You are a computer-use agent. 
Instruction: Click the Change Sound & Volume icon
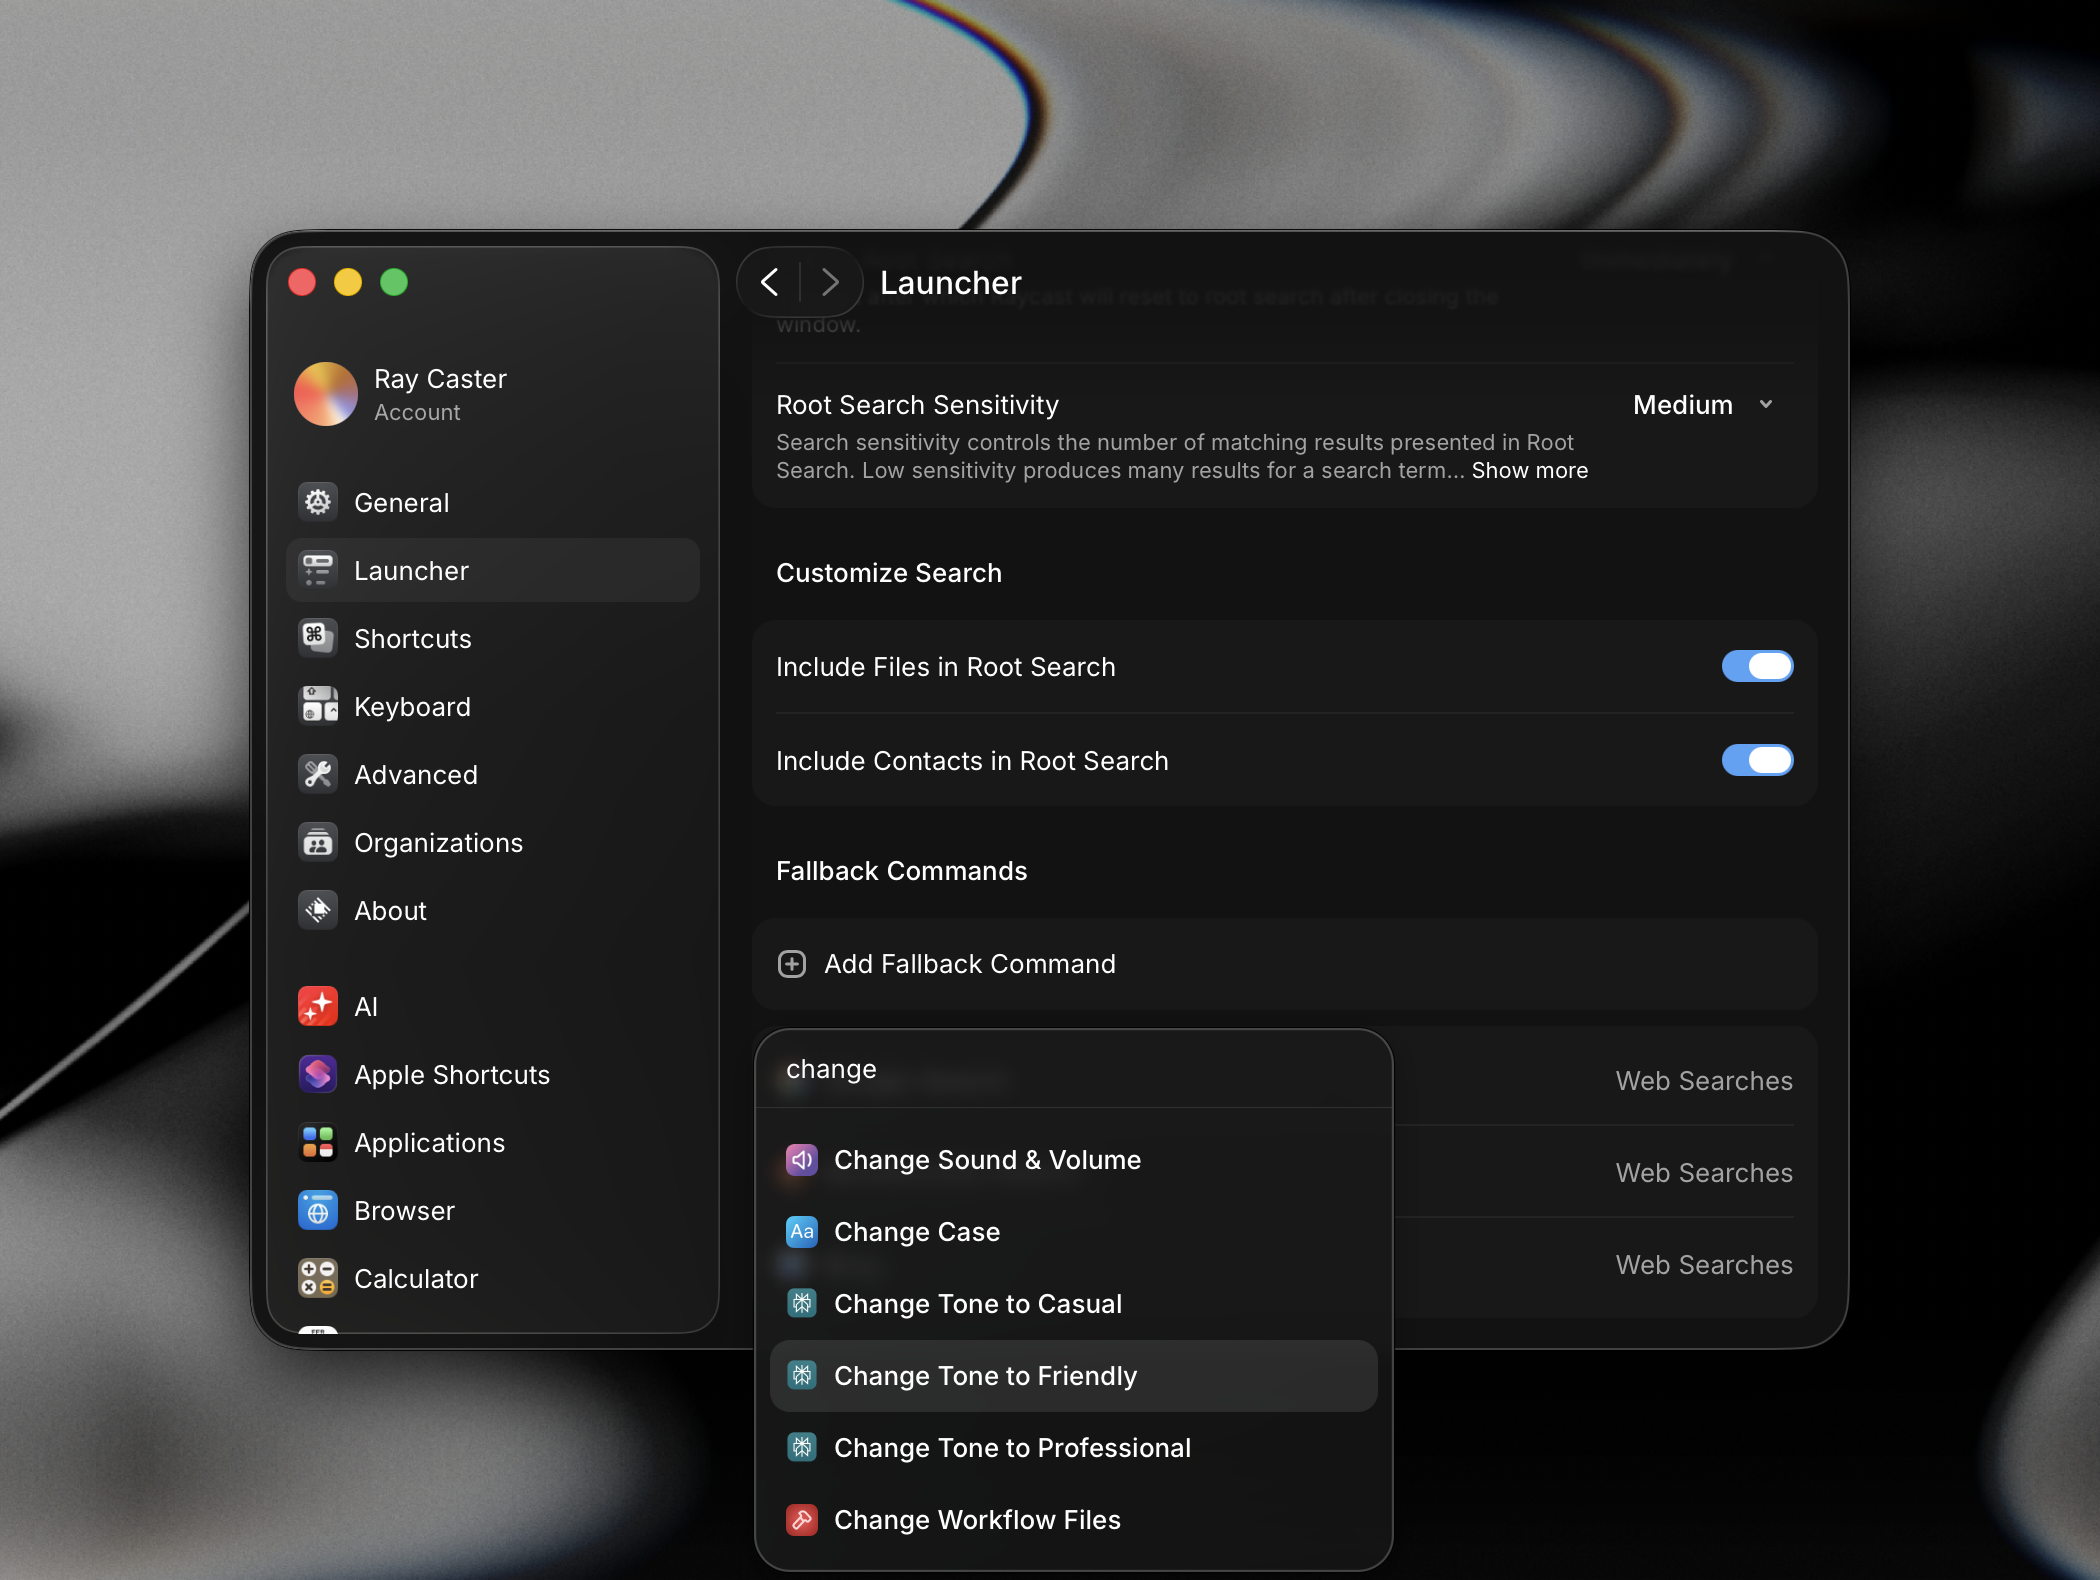point(802,1160)
